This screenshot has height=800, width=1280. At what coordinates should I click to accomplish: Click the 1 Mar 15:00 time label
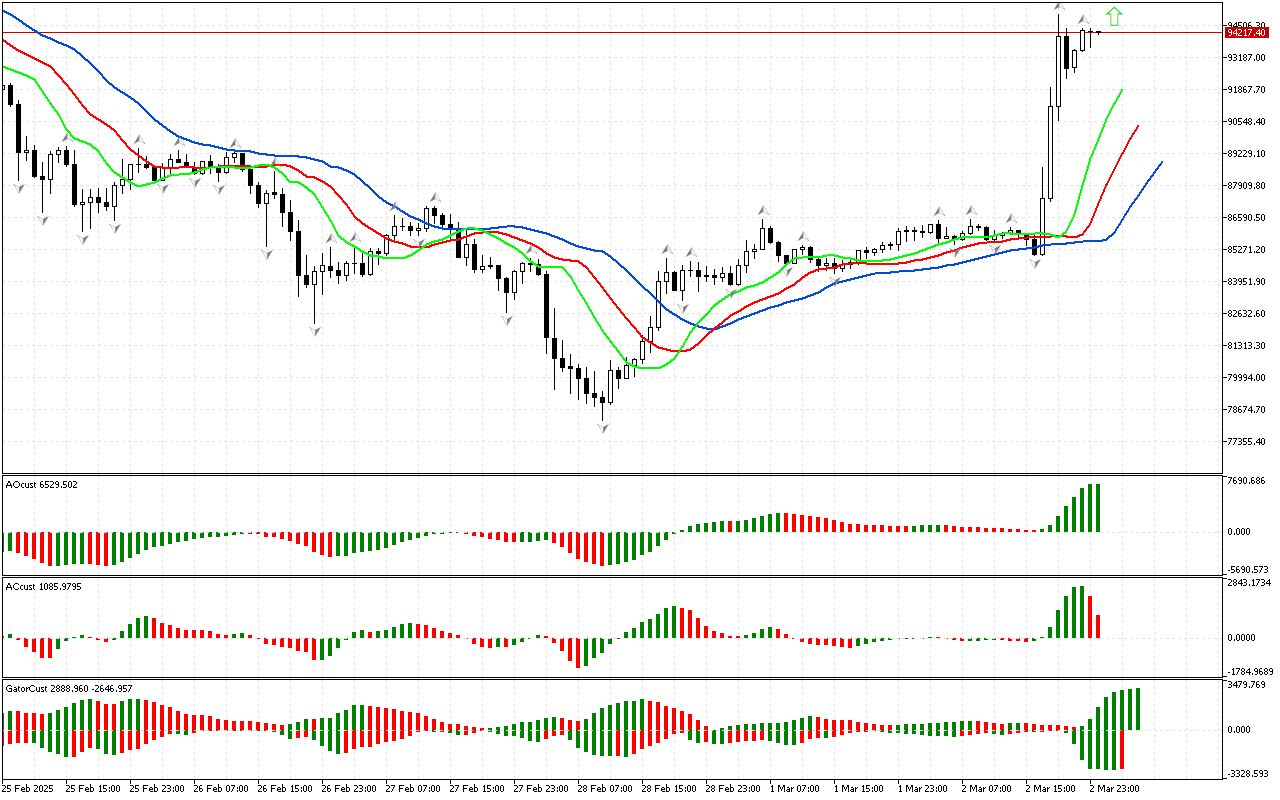[x=859, y=789]
